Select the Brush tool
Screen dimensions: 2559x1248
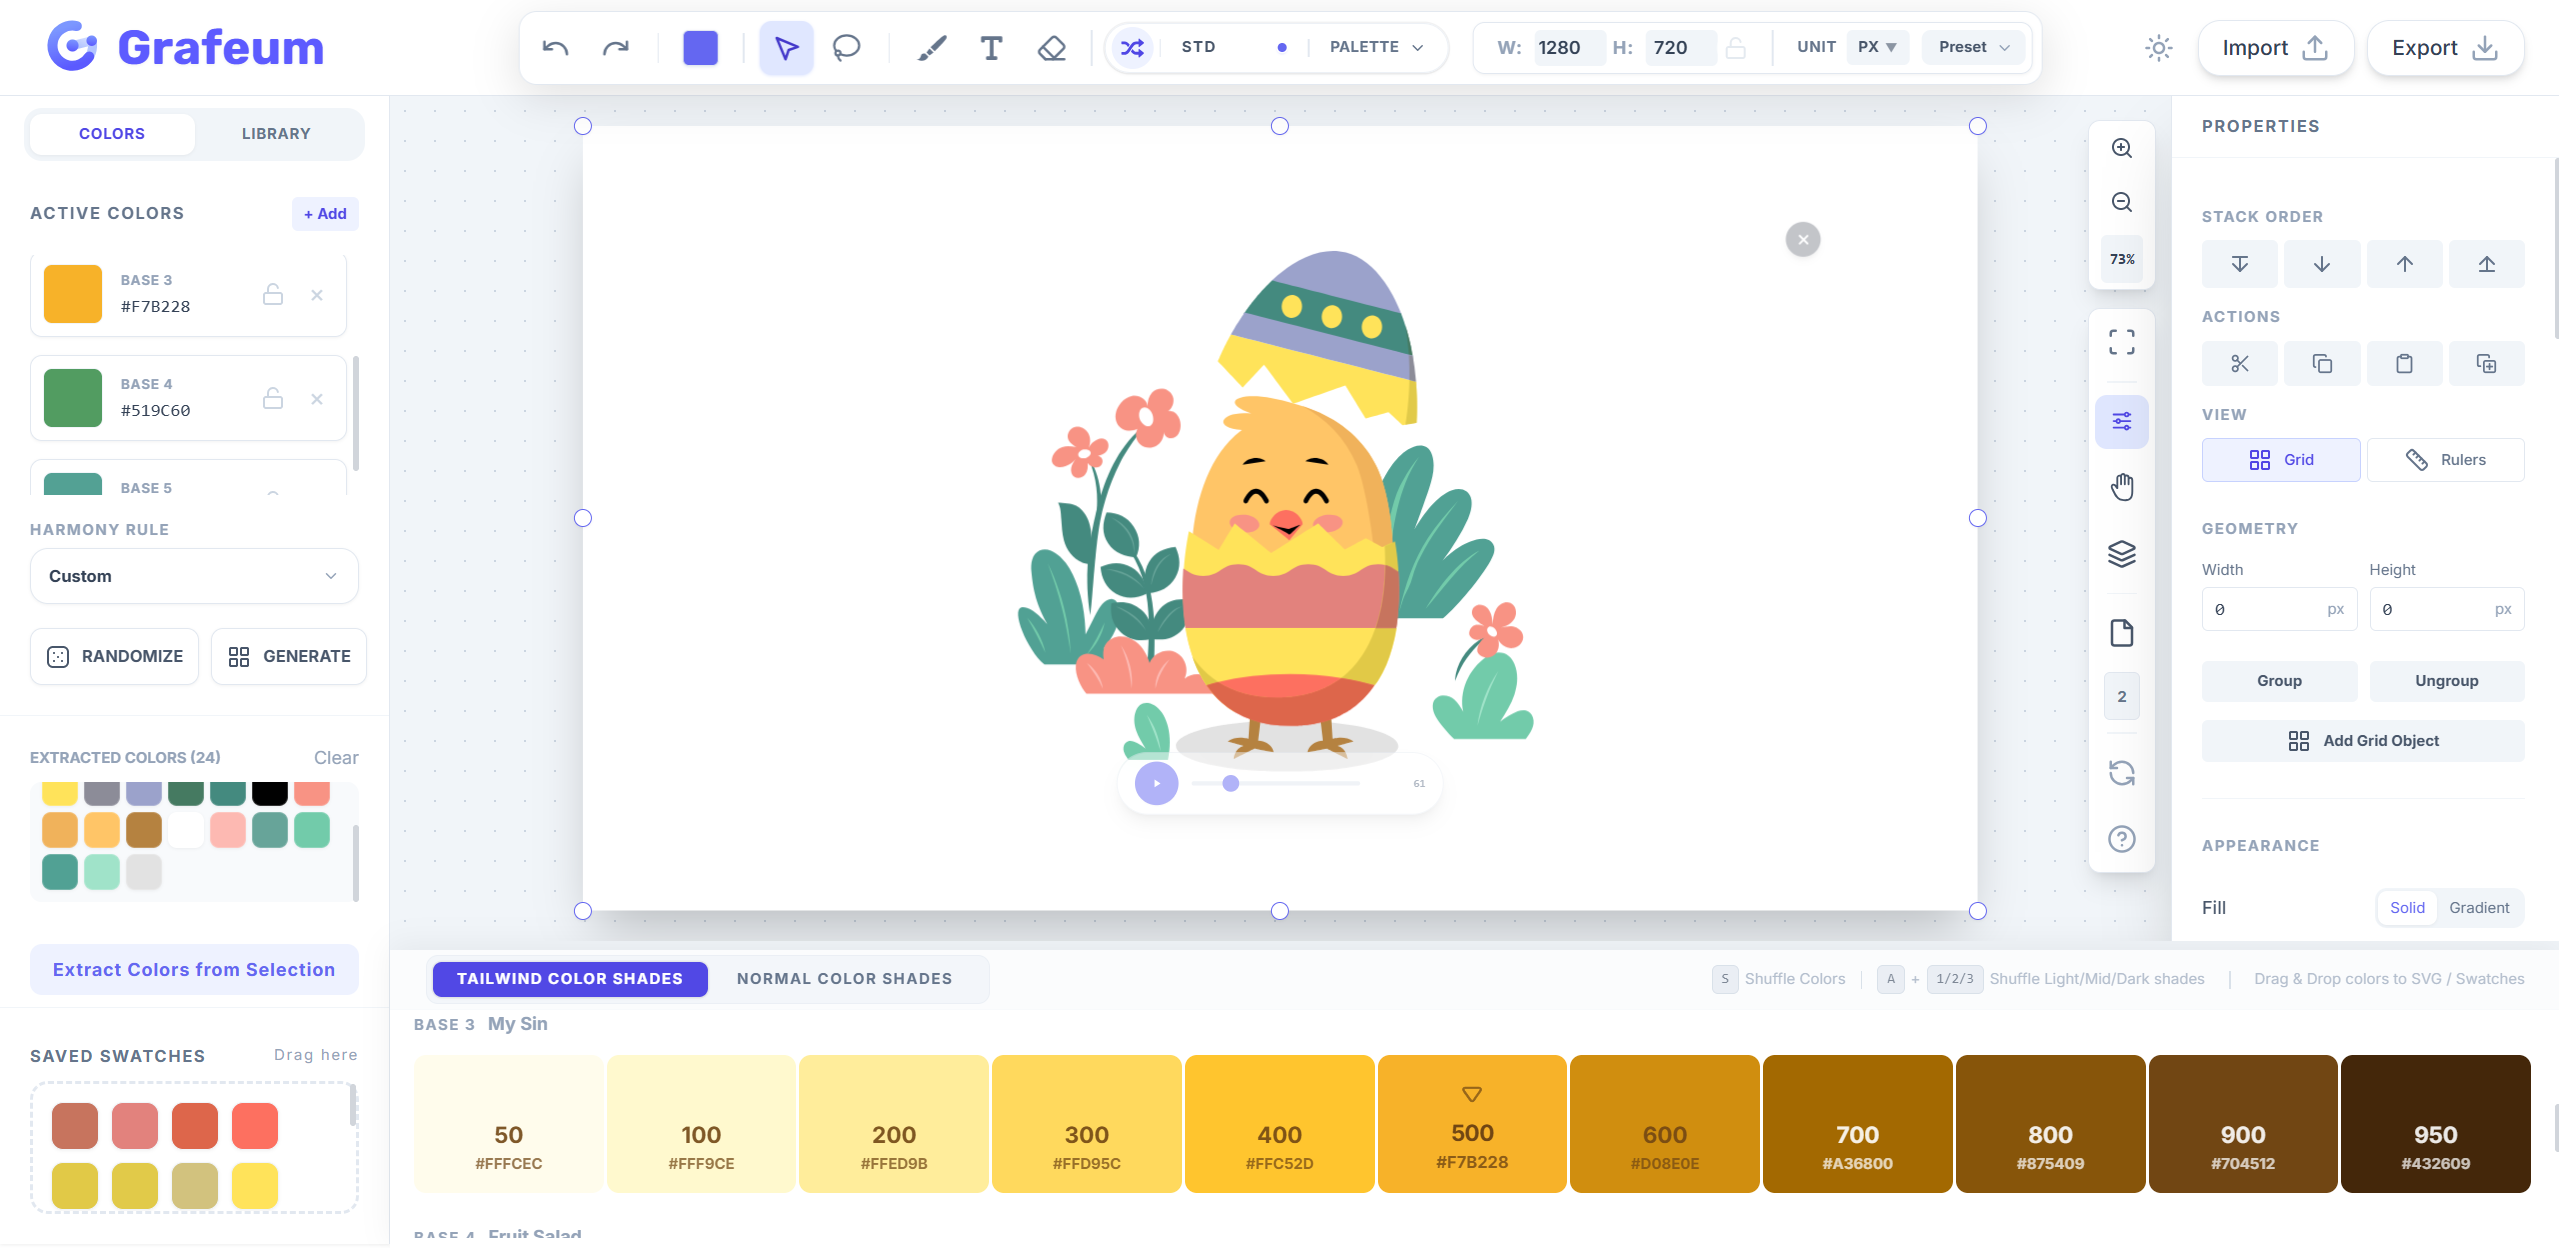[931, 47]
